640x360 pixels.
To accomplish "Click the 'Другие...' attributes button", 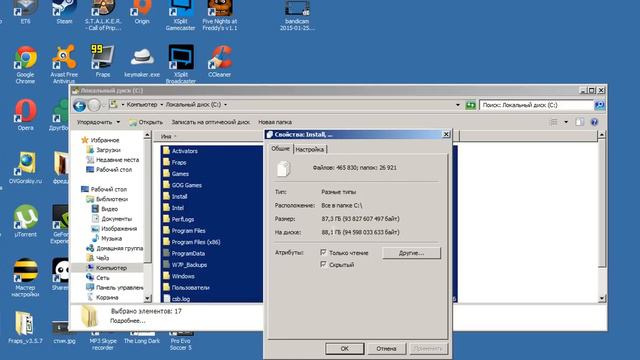I will 411,253.
